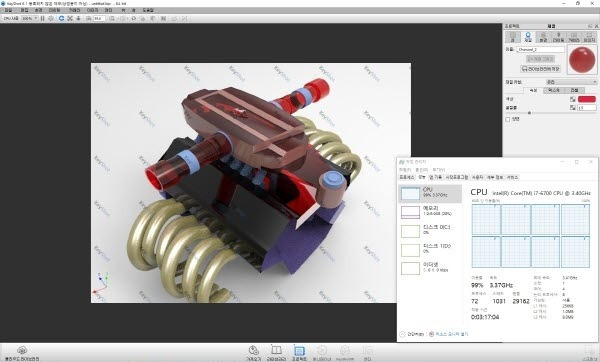Viewport: 600px width, 362px height.
Task: Click the greyed material graph button
Action: point(540,59)
